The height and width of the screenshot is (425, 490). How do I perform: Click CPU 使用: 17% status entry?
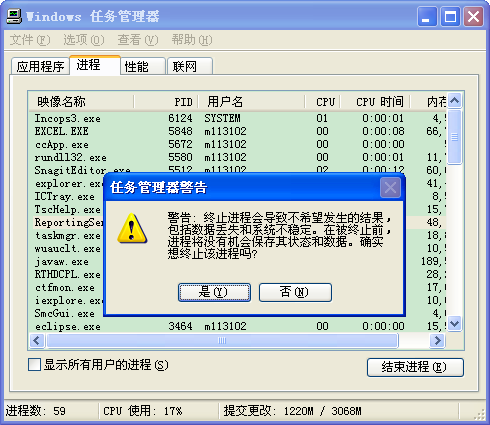click(x=143, y=411)
